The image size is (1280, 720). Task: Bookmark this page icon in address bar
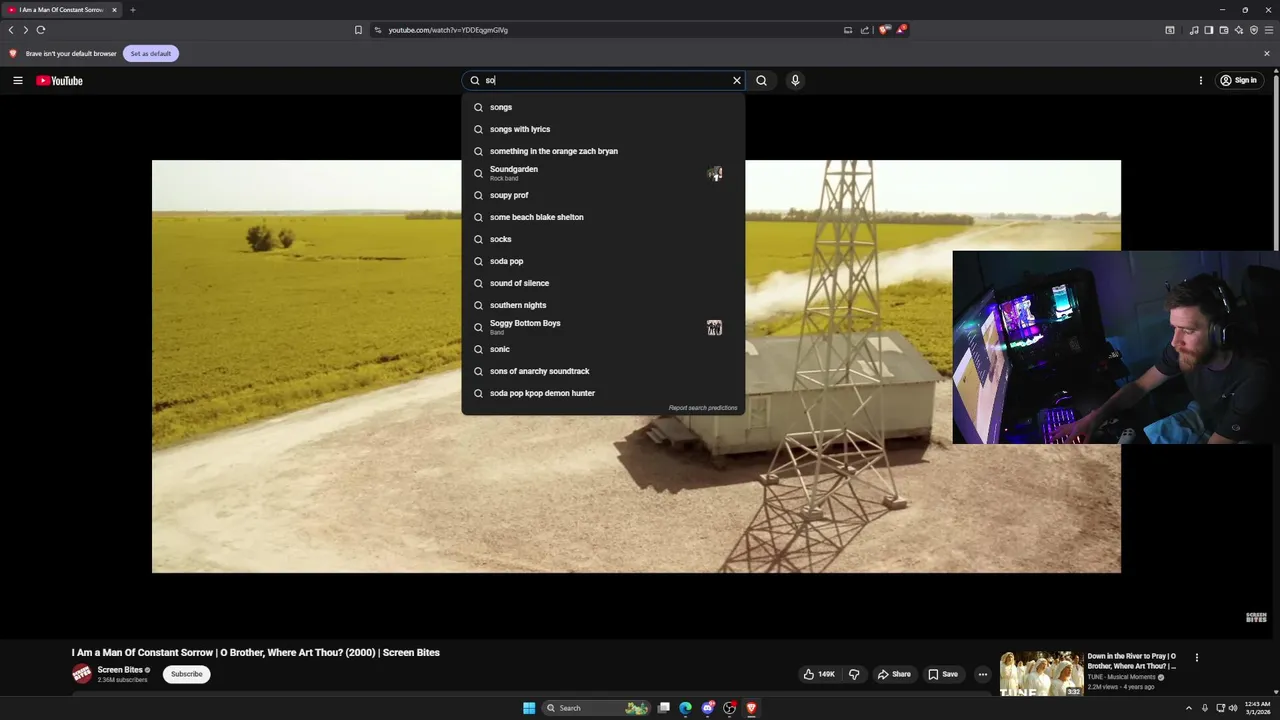point(358,30)
